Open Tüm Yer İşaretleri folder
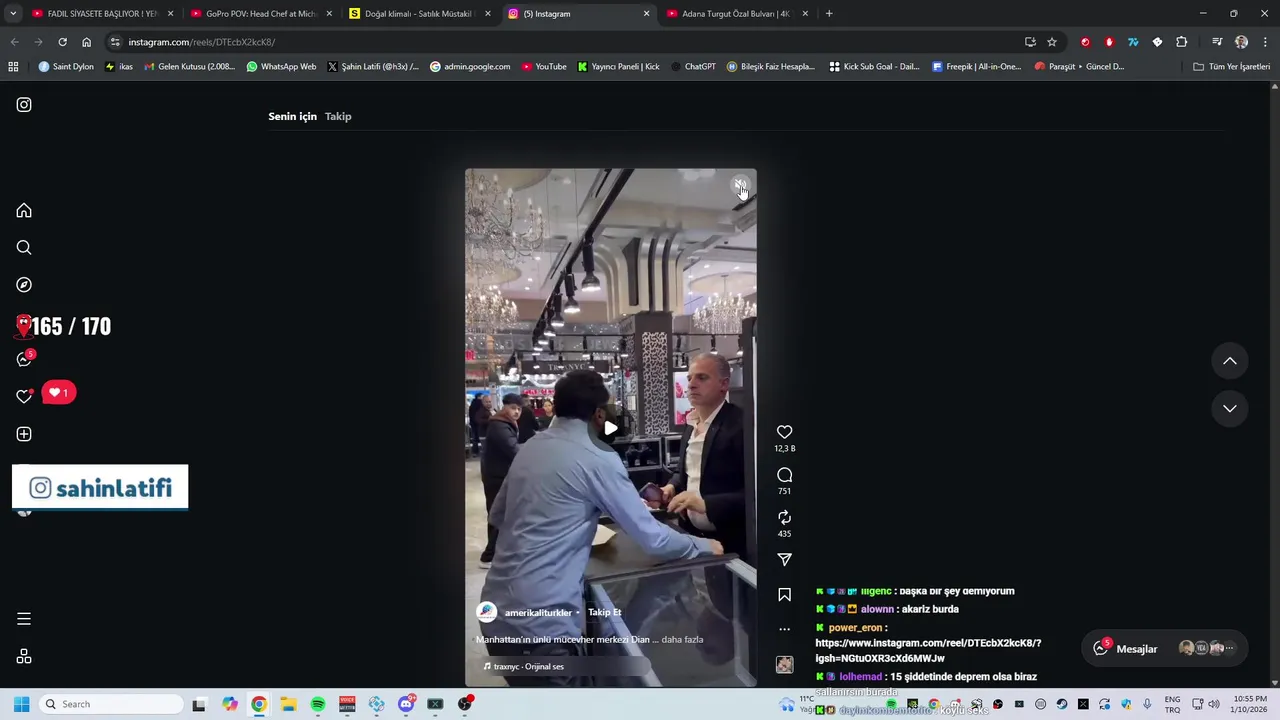Viewport: 1280px width, 720px height. click(x=1231, y=67)
